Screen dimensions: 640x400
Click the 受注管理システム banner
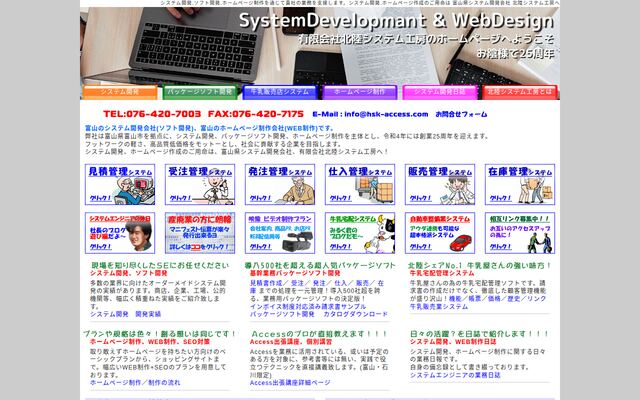tap(200, 184)
